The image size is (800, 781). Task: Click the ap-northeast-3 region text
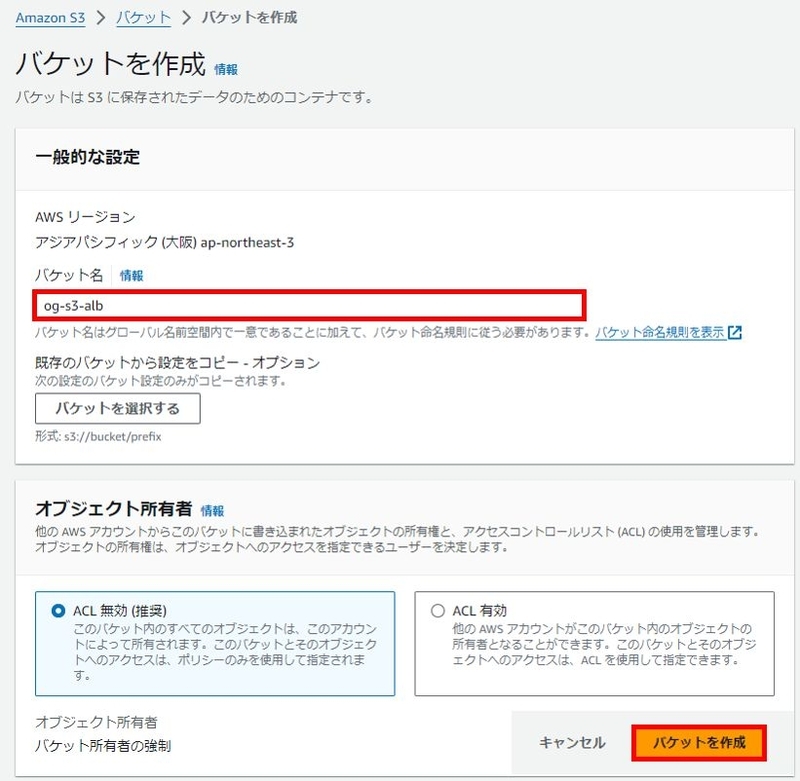pos(247,242)
